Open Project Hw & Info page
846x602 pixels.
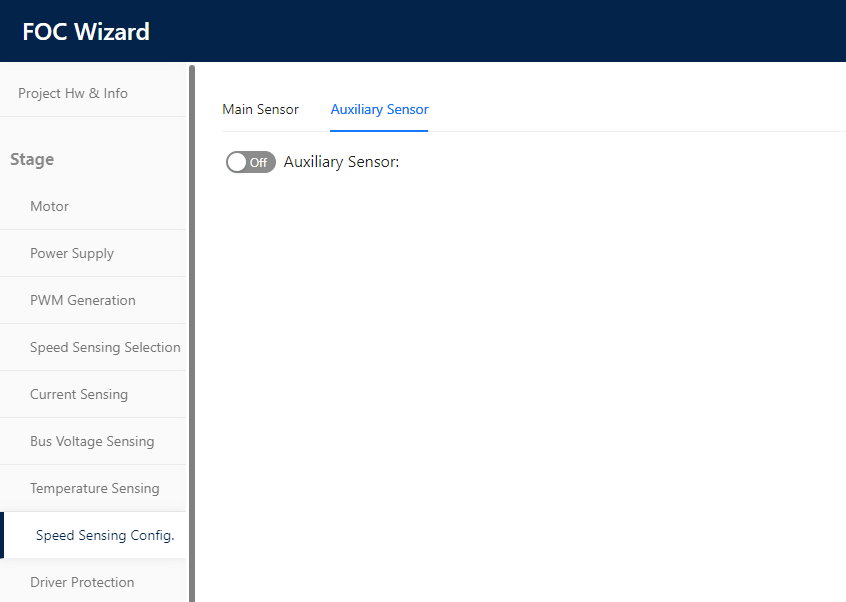pos(73,93)
